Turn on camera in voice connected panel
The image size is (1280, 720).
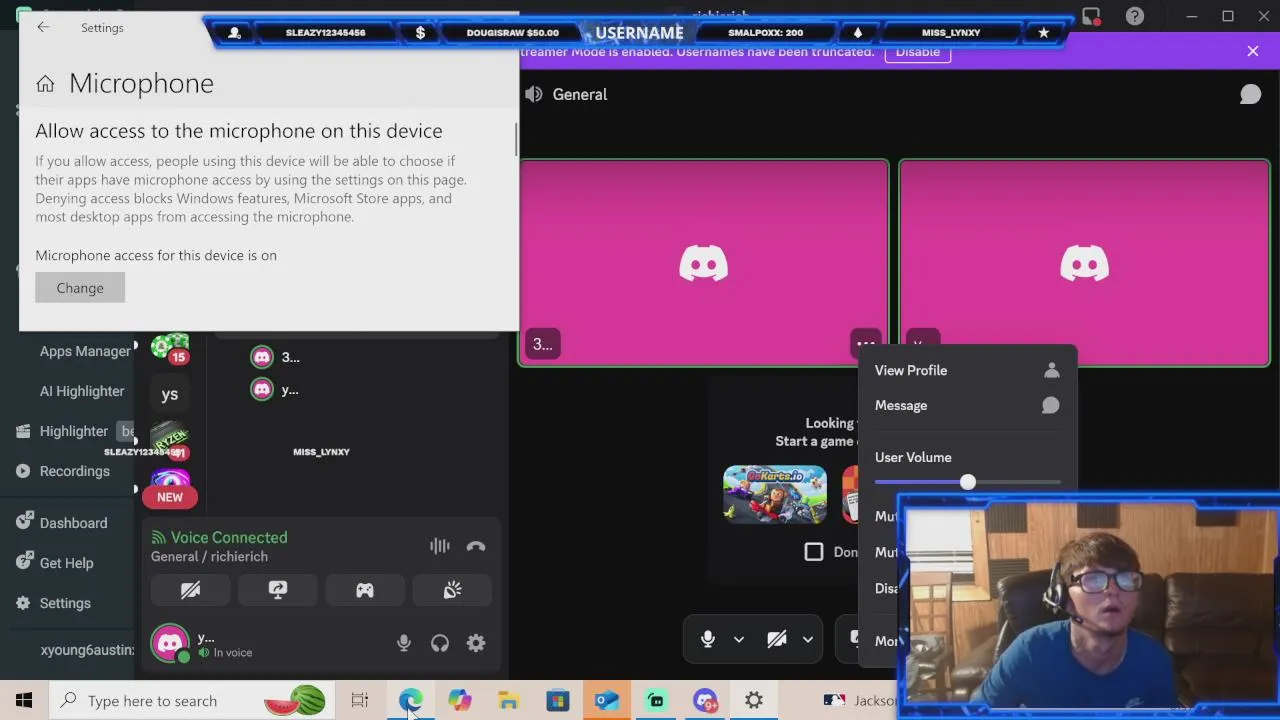click(190, 590)
